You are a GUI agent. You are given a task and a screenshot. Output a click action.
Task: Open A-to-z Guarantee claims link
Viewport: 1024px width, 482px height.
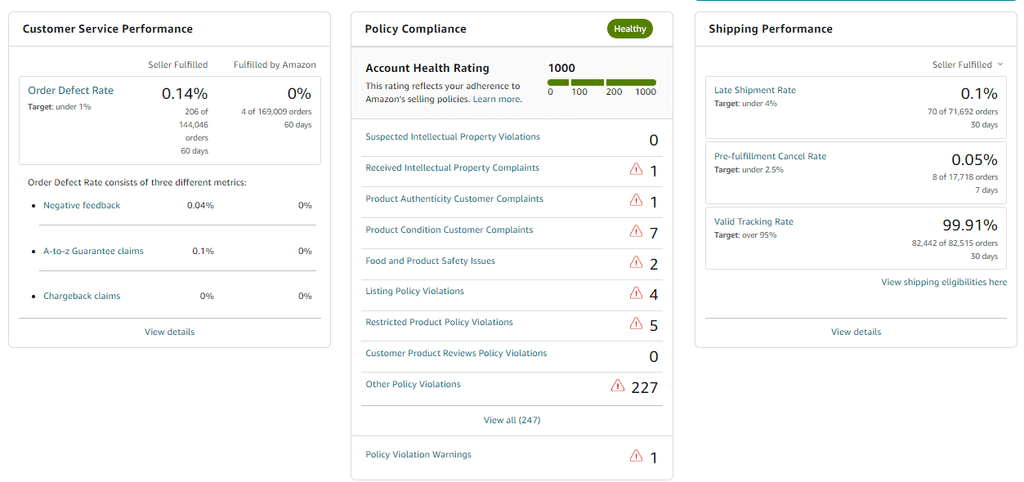[x=93, y=251]
